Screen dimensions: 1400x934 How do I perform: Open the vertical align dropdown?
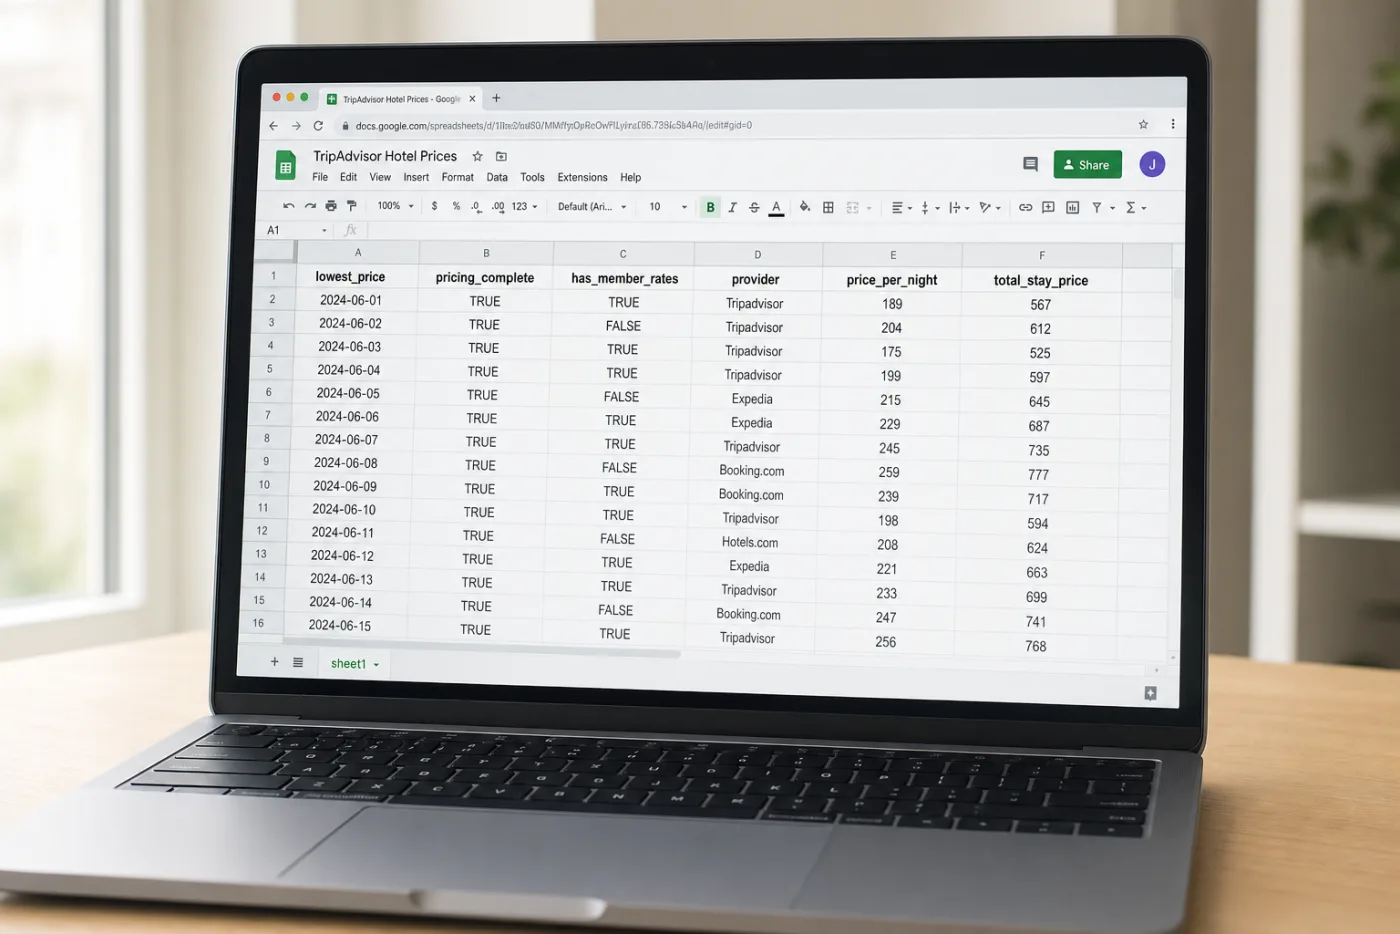click(x=929, y=208)
